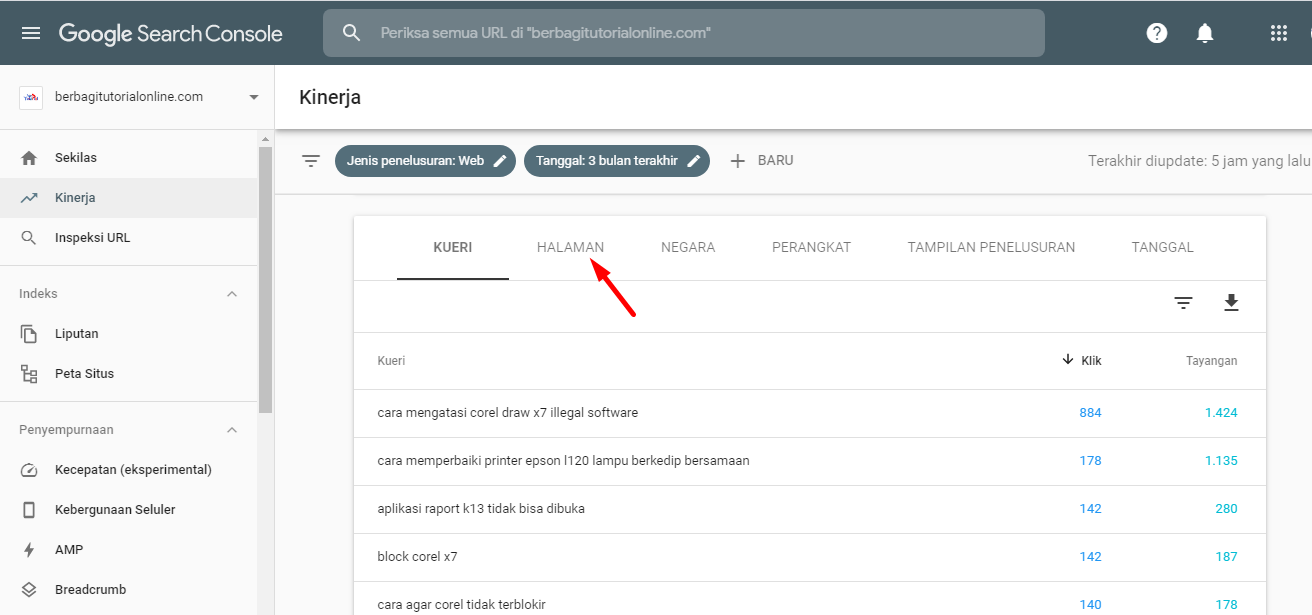This screenshot has height=615, width=1312.
Task: Open the hamburger main menu
Action: point(31,33)
